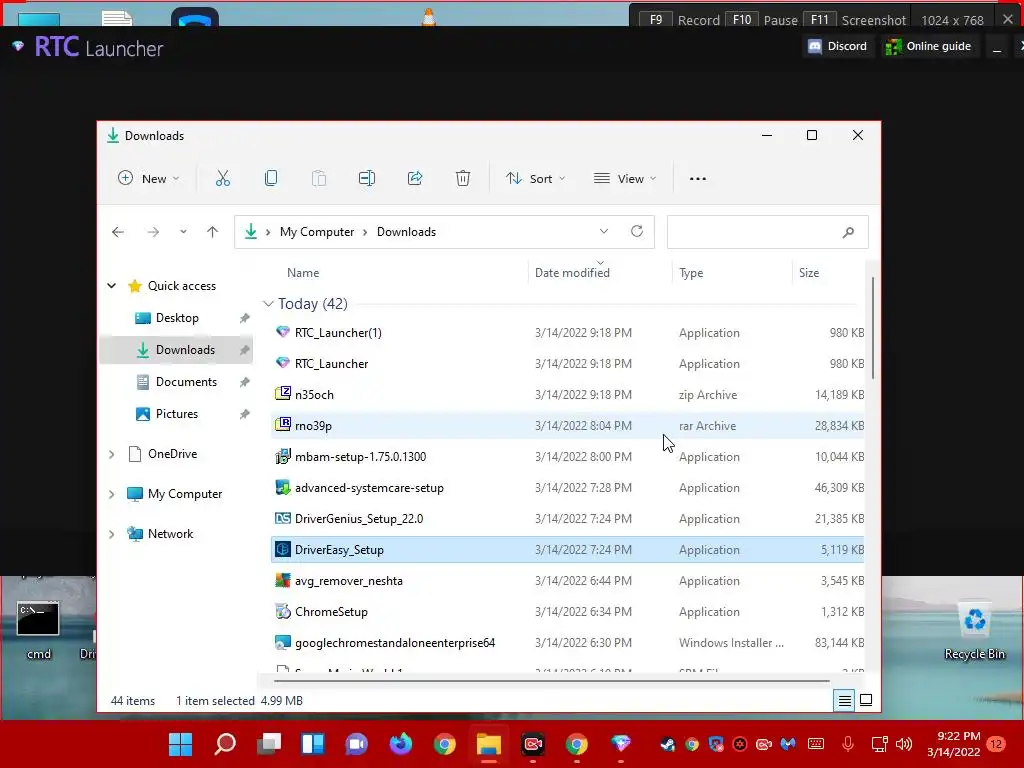Click the Share icon in toolbar
The image size is (1024, 768).
tap(415, 178)
